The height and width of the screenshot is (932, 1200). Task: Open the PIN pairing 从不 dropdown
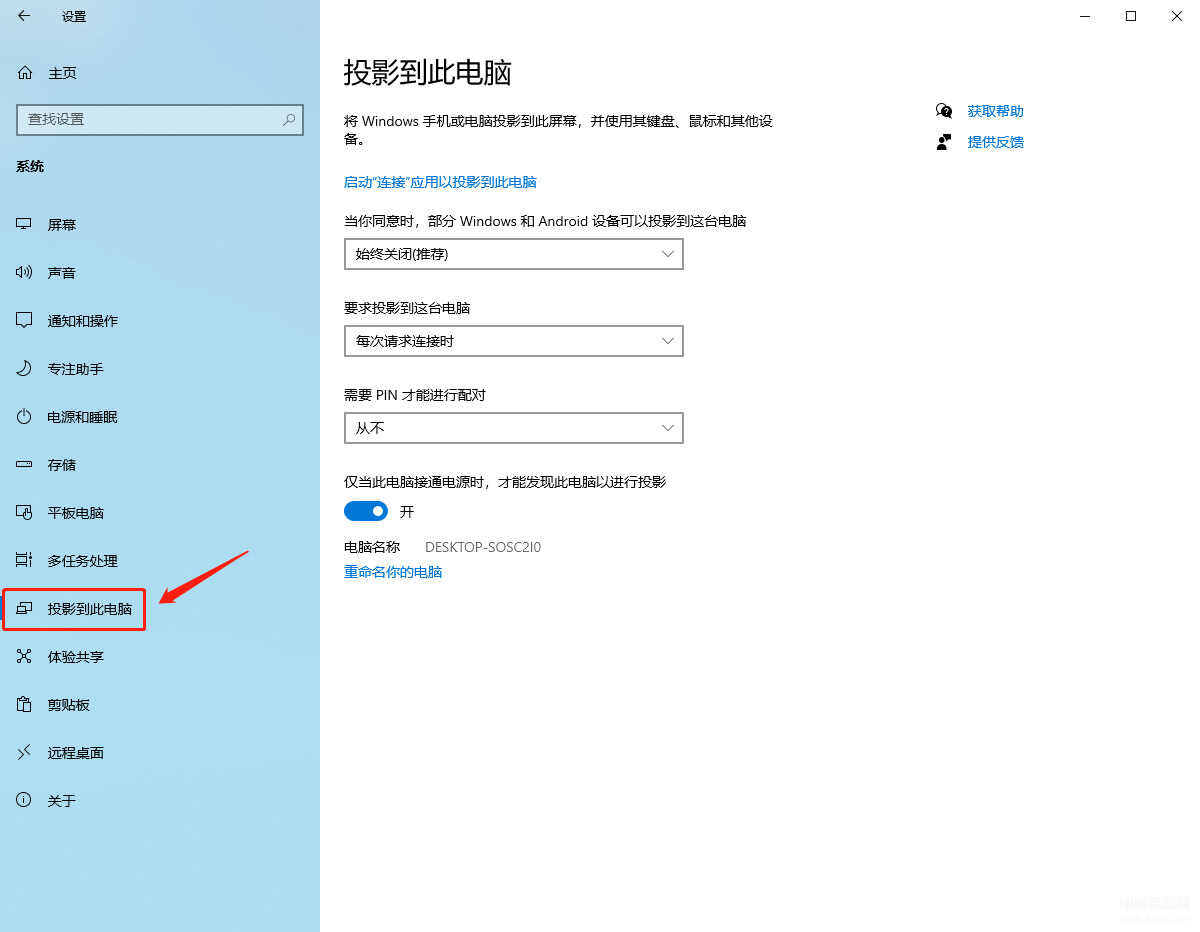(x=513, y=428)
